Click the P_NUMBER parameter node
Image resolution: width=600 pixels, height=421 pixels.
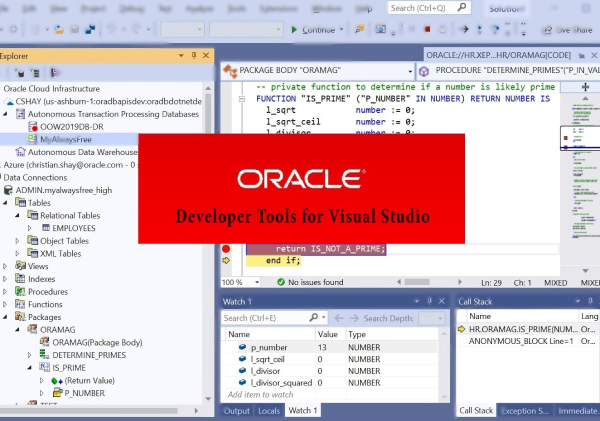pos(84,393)
